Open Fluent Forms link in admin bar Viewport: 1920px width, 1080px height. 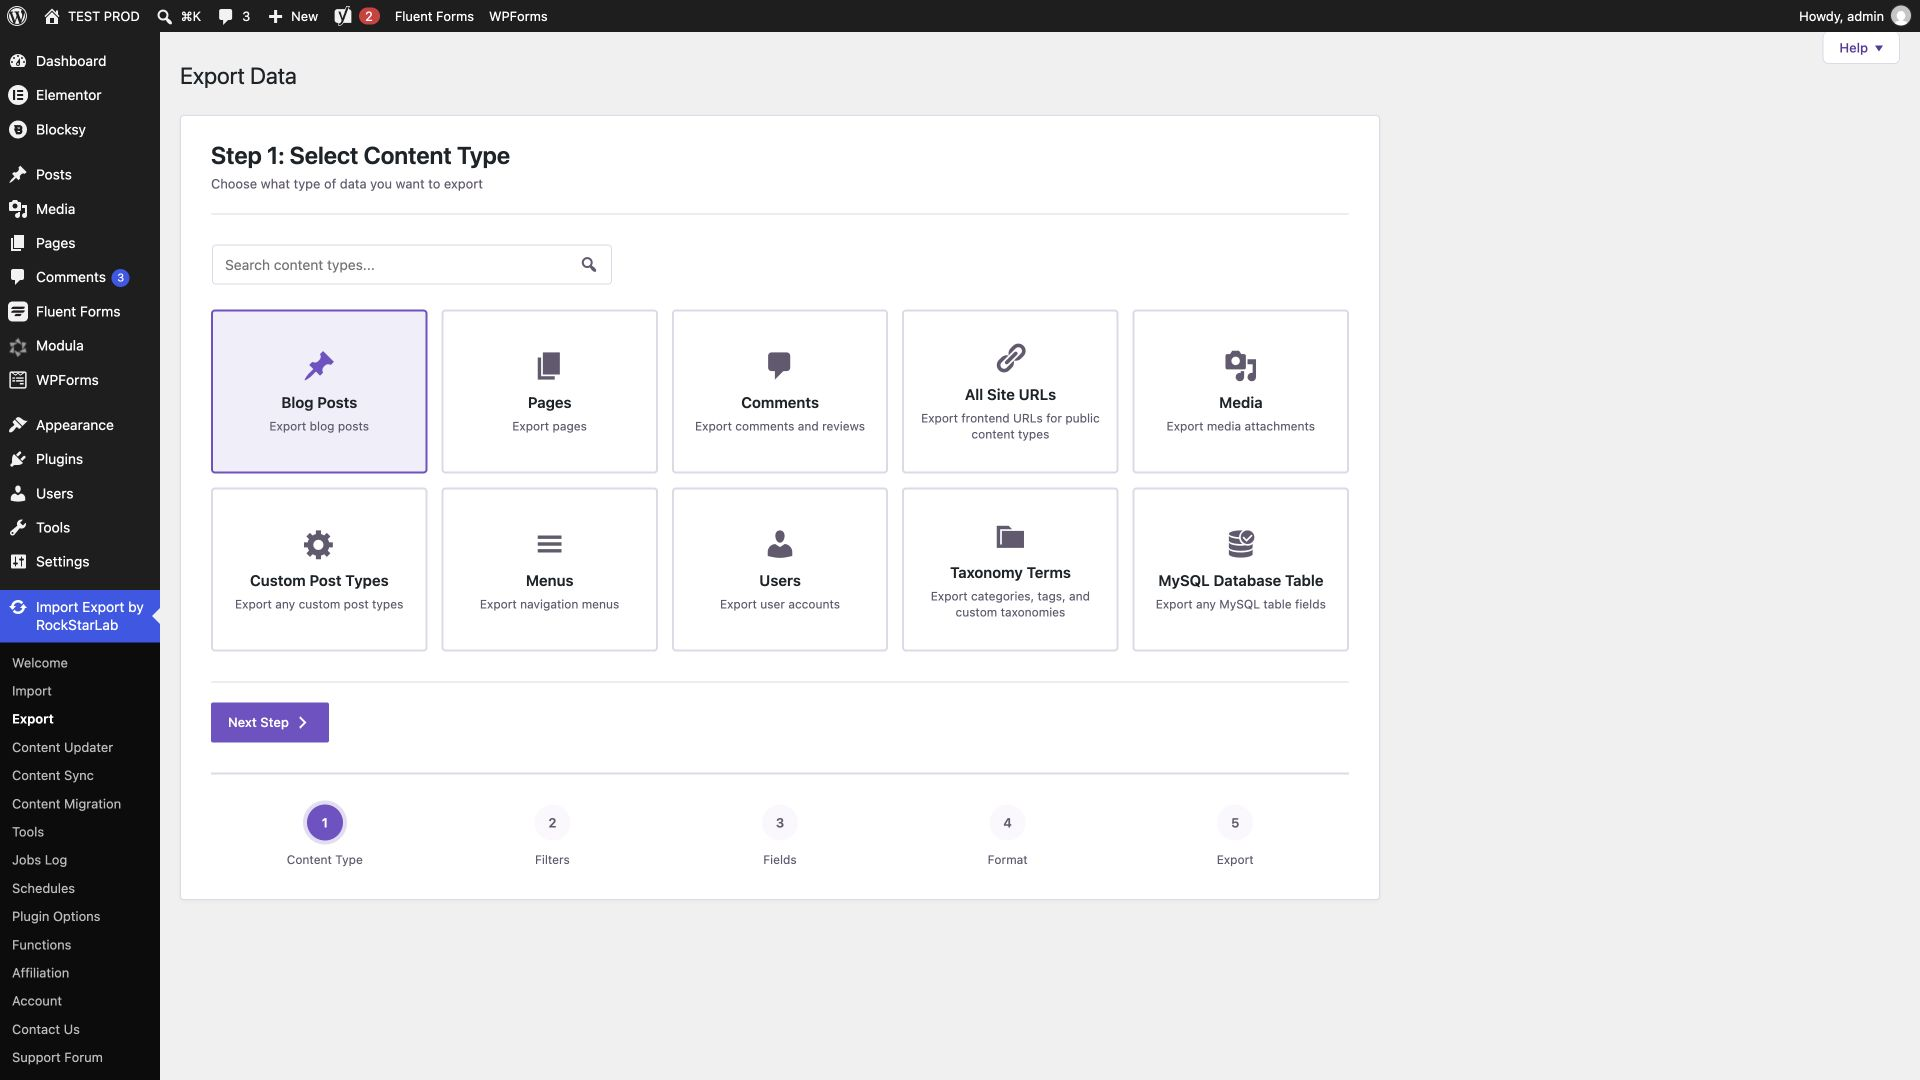(x=434, y=16)
